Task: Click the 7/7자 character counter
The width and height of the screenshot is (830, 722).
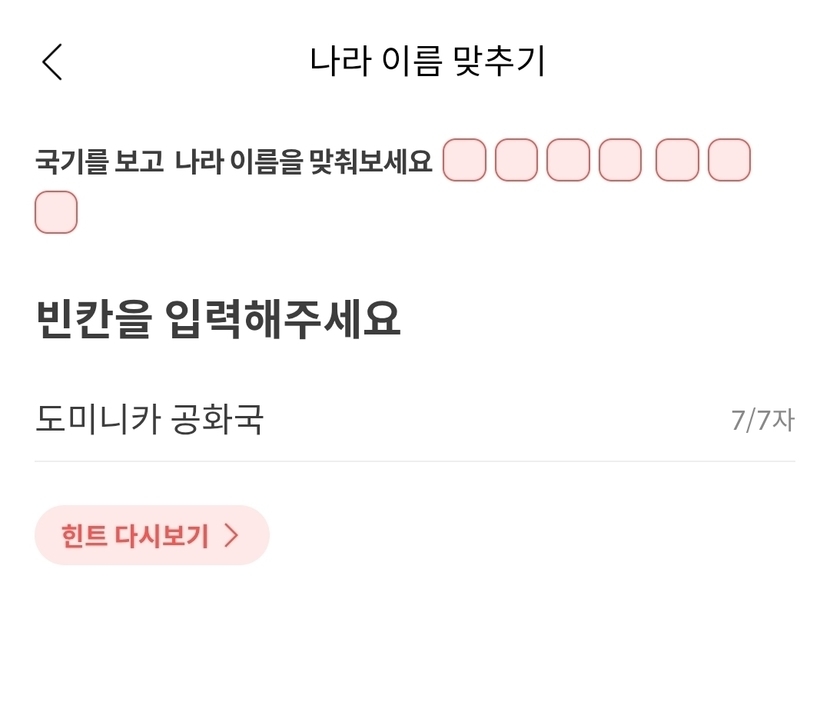Action: tap(763, 421)
